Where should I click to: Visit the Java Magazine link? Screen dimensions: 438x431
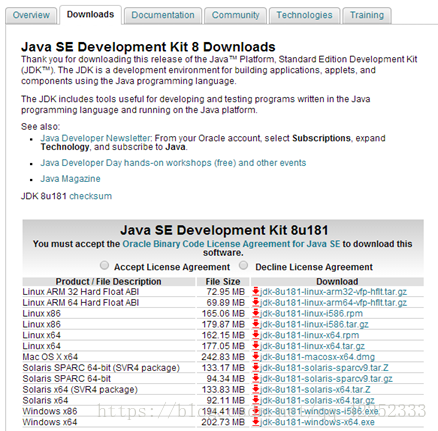click(70, 179)
